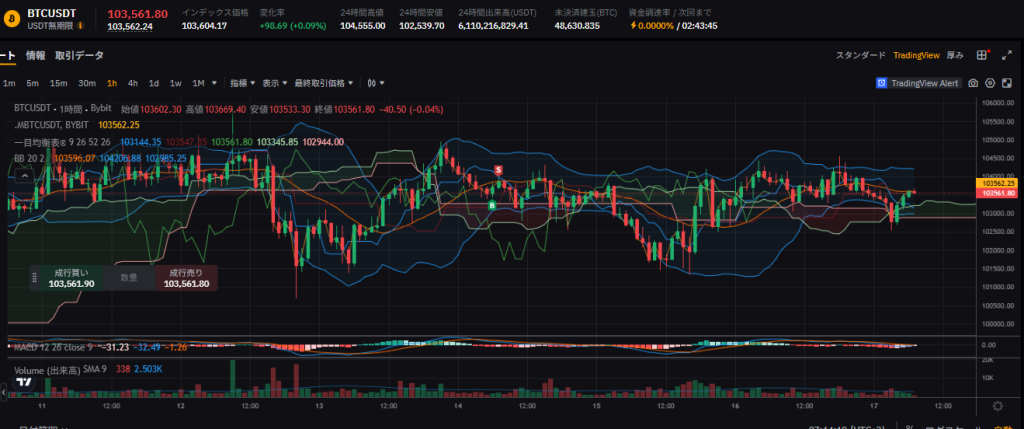Image resolution: width=1024 pixels, height=429 pixels.
Task: Click the TradingView logo on chart
Action: (x=25, y=381)
